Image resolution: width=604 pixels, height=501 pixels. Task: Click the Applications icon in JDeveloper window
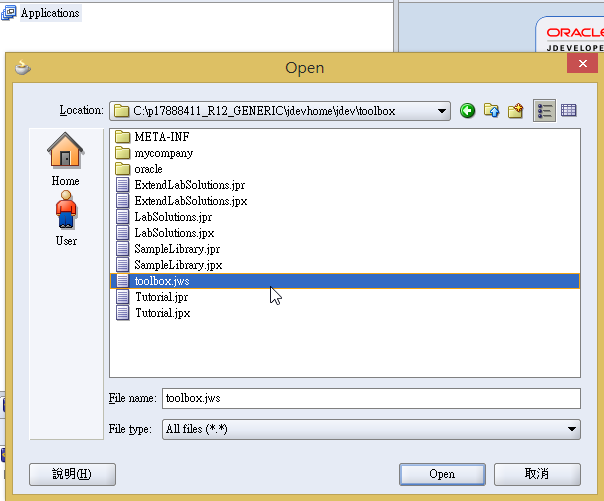click(8, 13)
